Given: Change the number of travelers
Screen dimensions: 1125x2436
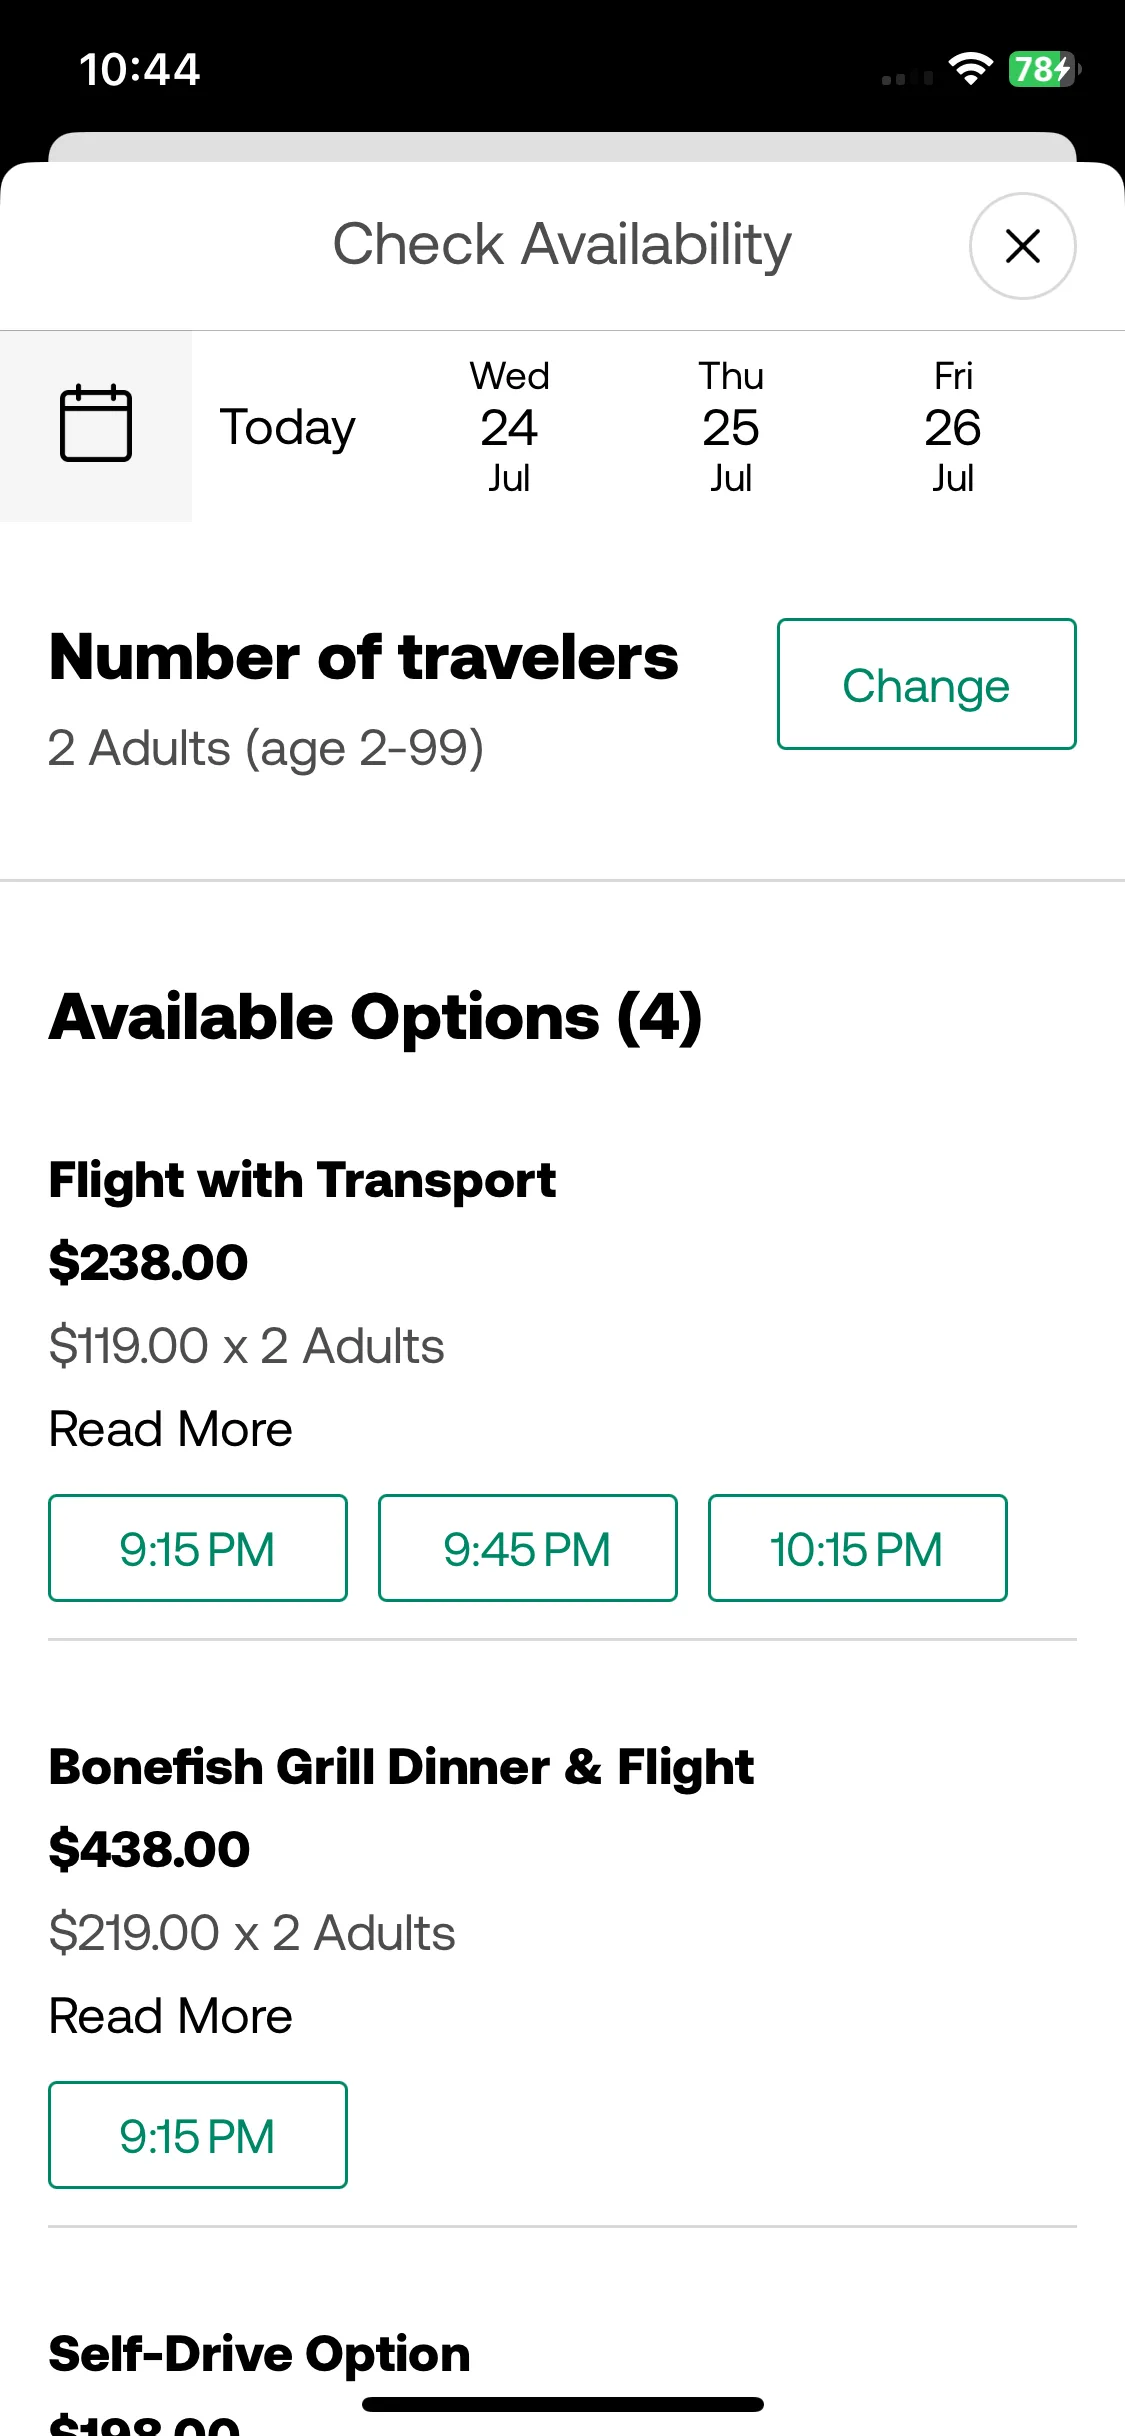Looking at the screenshot, I should tap(926, 684).
